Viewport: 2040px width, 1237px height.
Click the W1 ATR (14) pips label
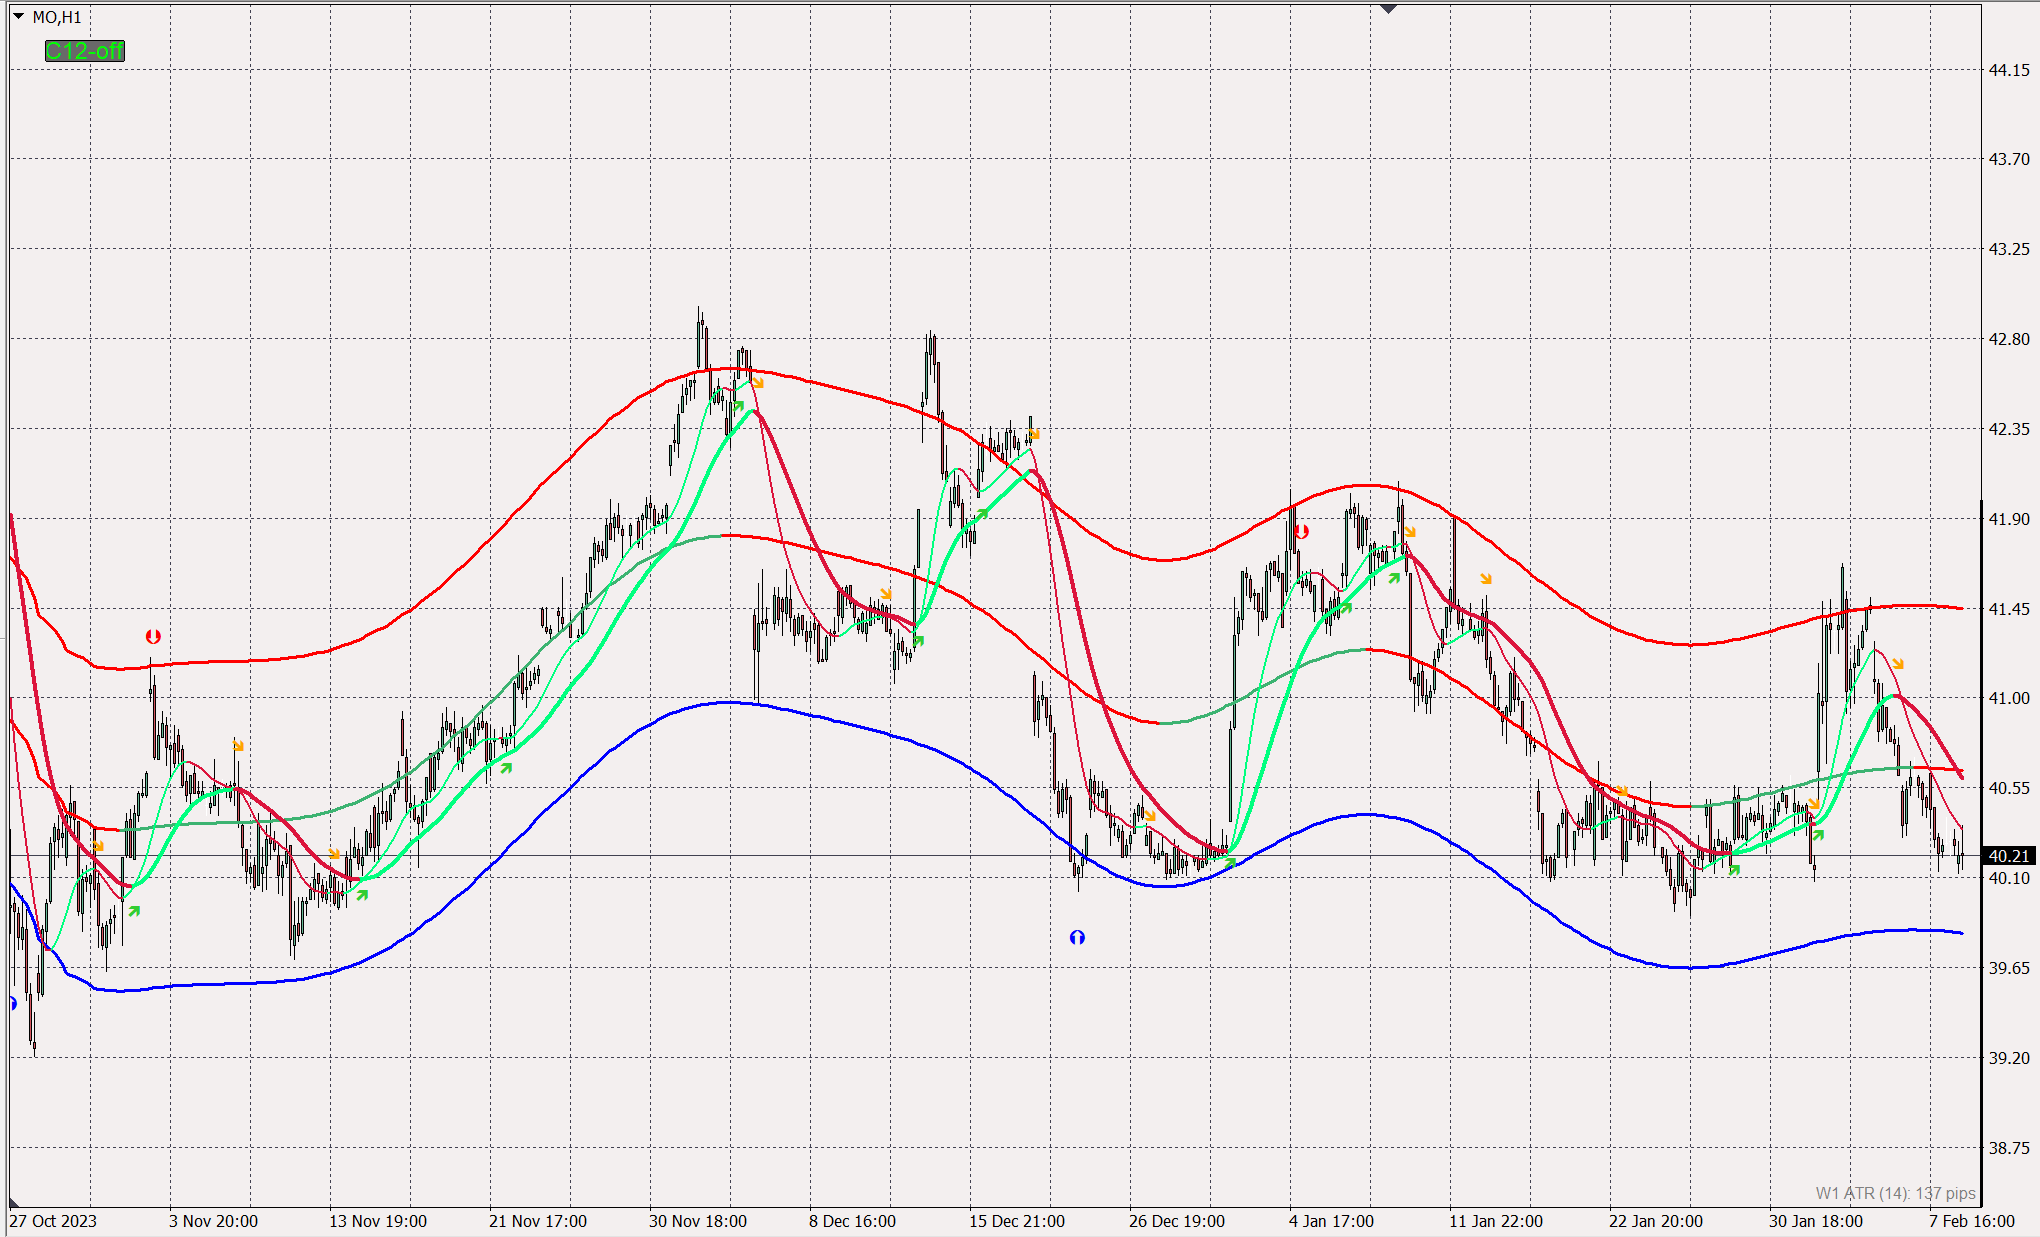tap(1895, 1193)
